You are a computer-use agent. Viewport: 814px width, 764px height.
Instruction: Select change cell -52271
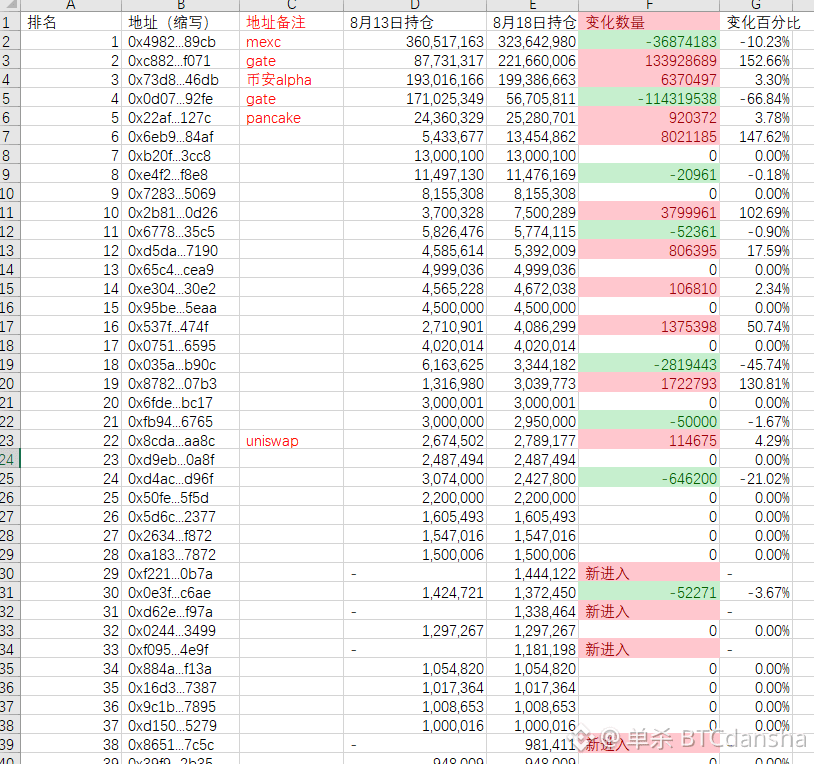pyautogui.click(x=649, y=593)
